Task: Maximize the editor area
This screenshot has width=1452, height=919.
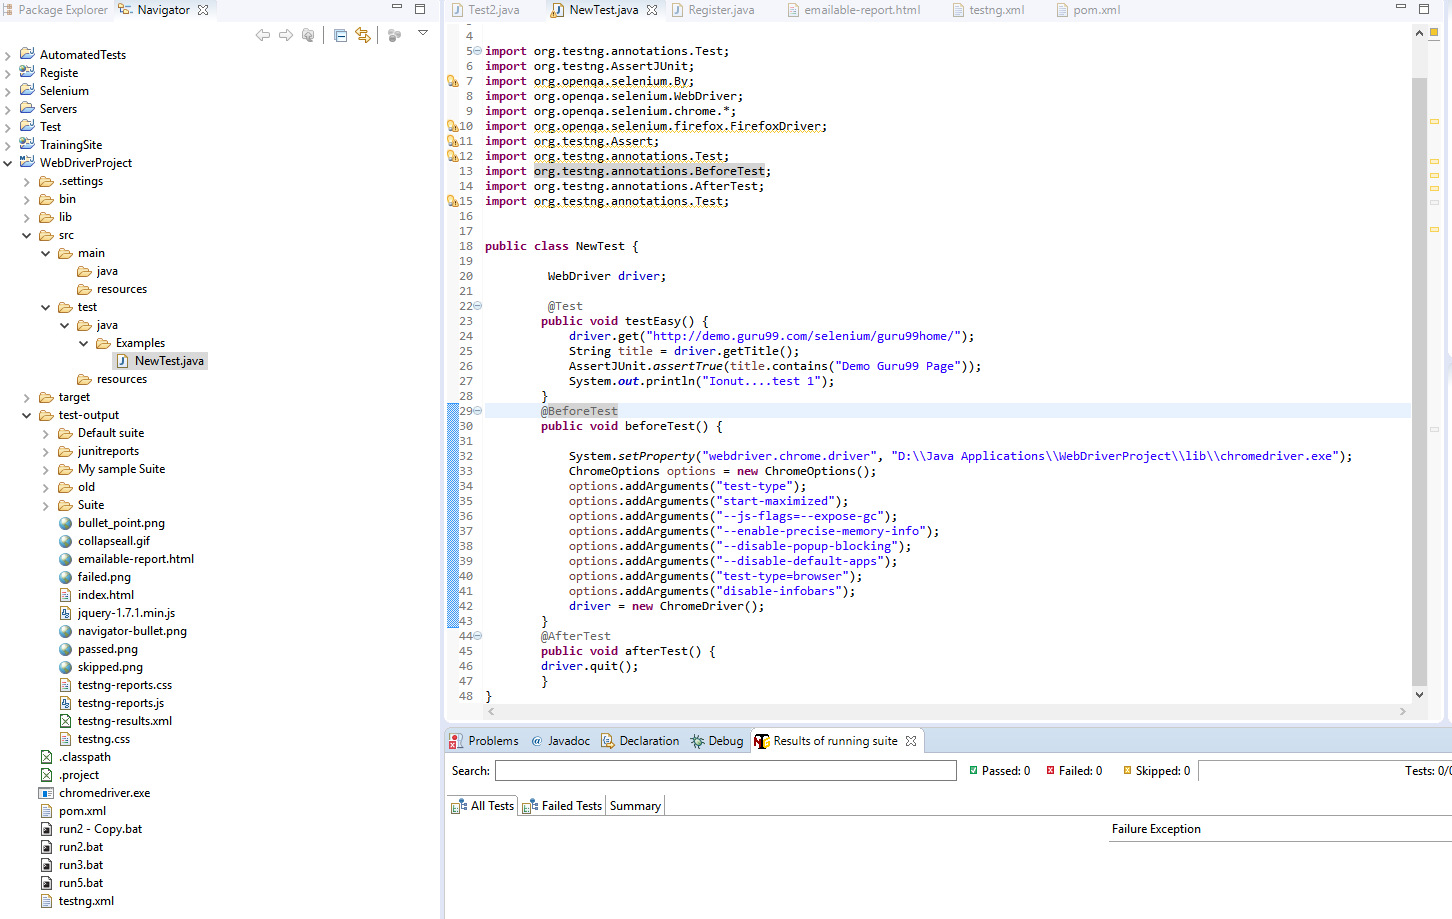Action: (1424, 8)
